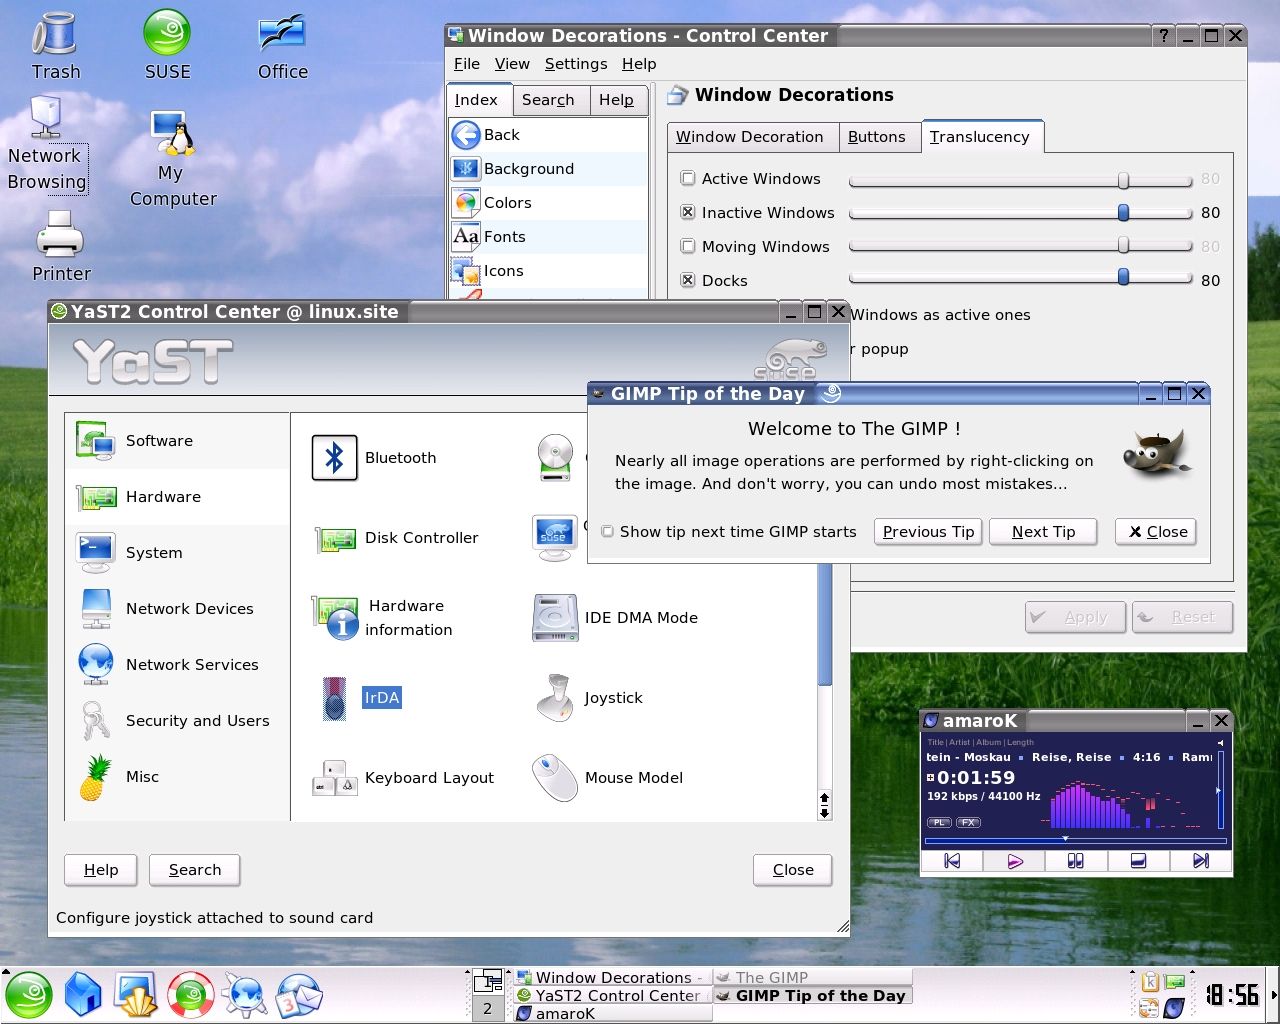Click Help button in YaST
Image resolution: width=1280 pixels, height=1024 pixels.
coord(101,870)
